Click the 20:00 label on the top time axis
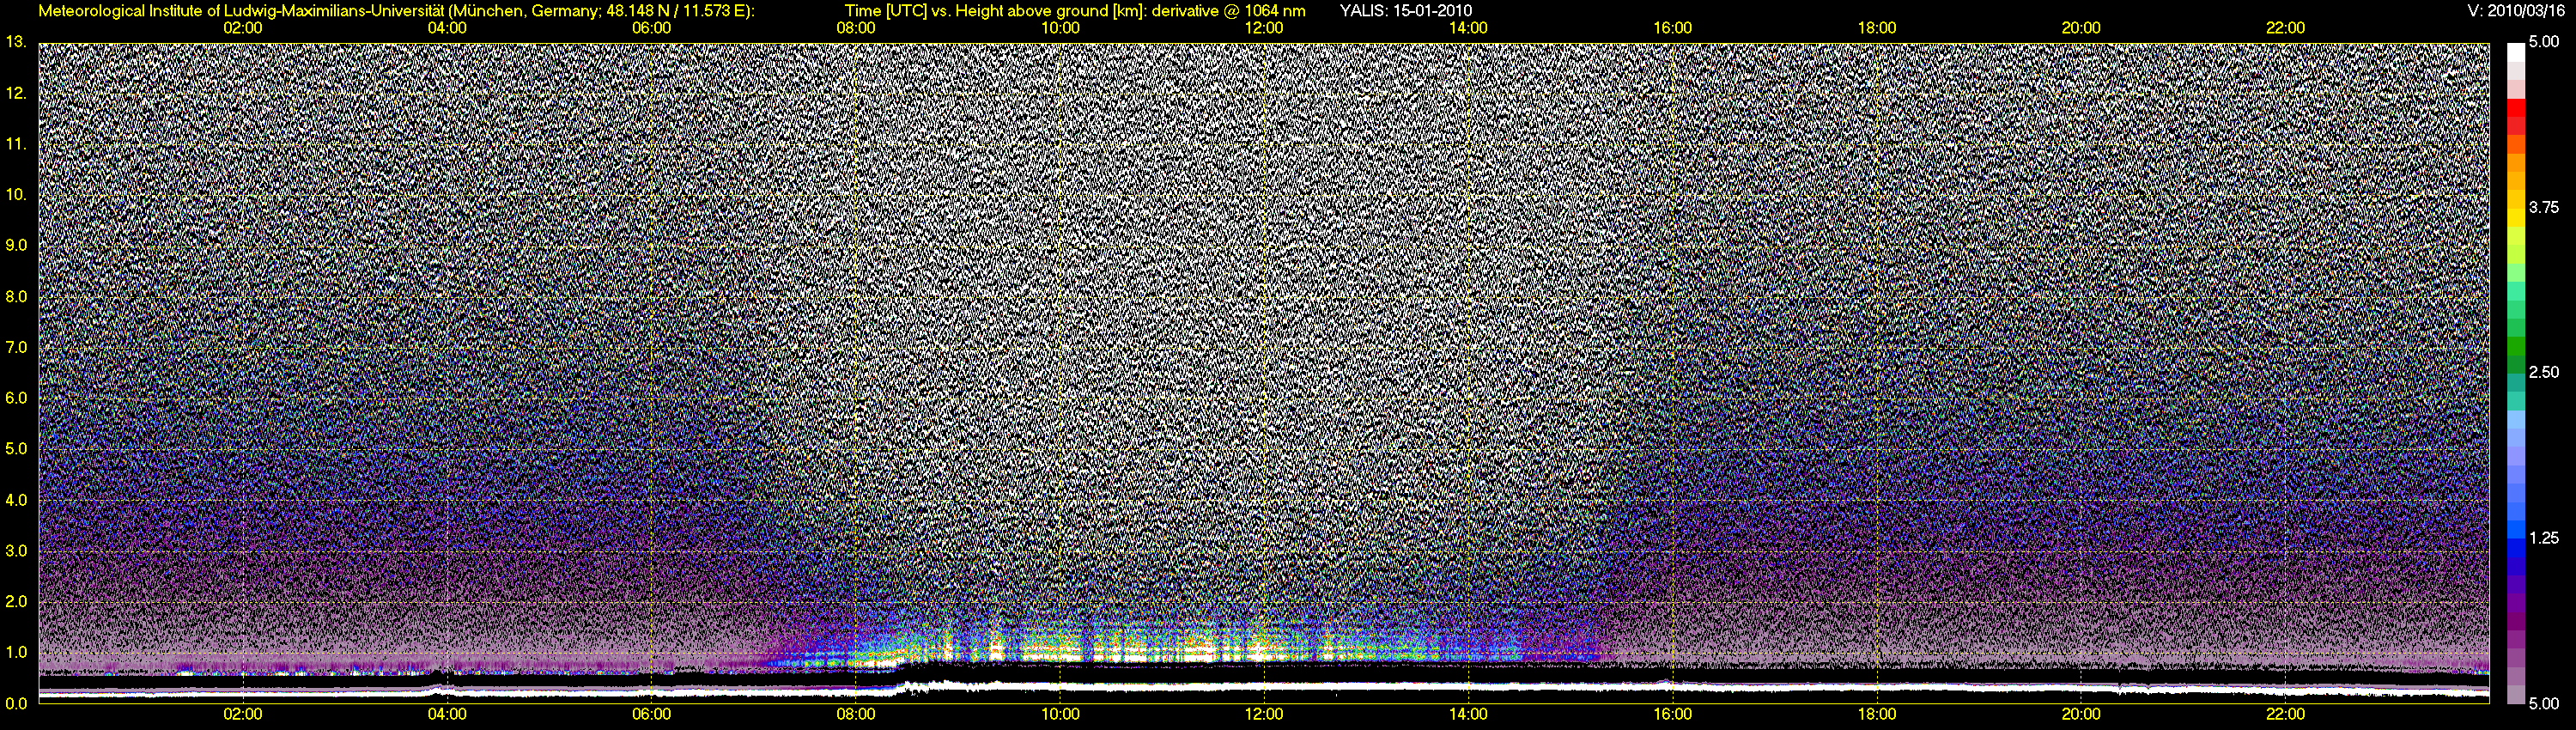 tap(2081, 28)
